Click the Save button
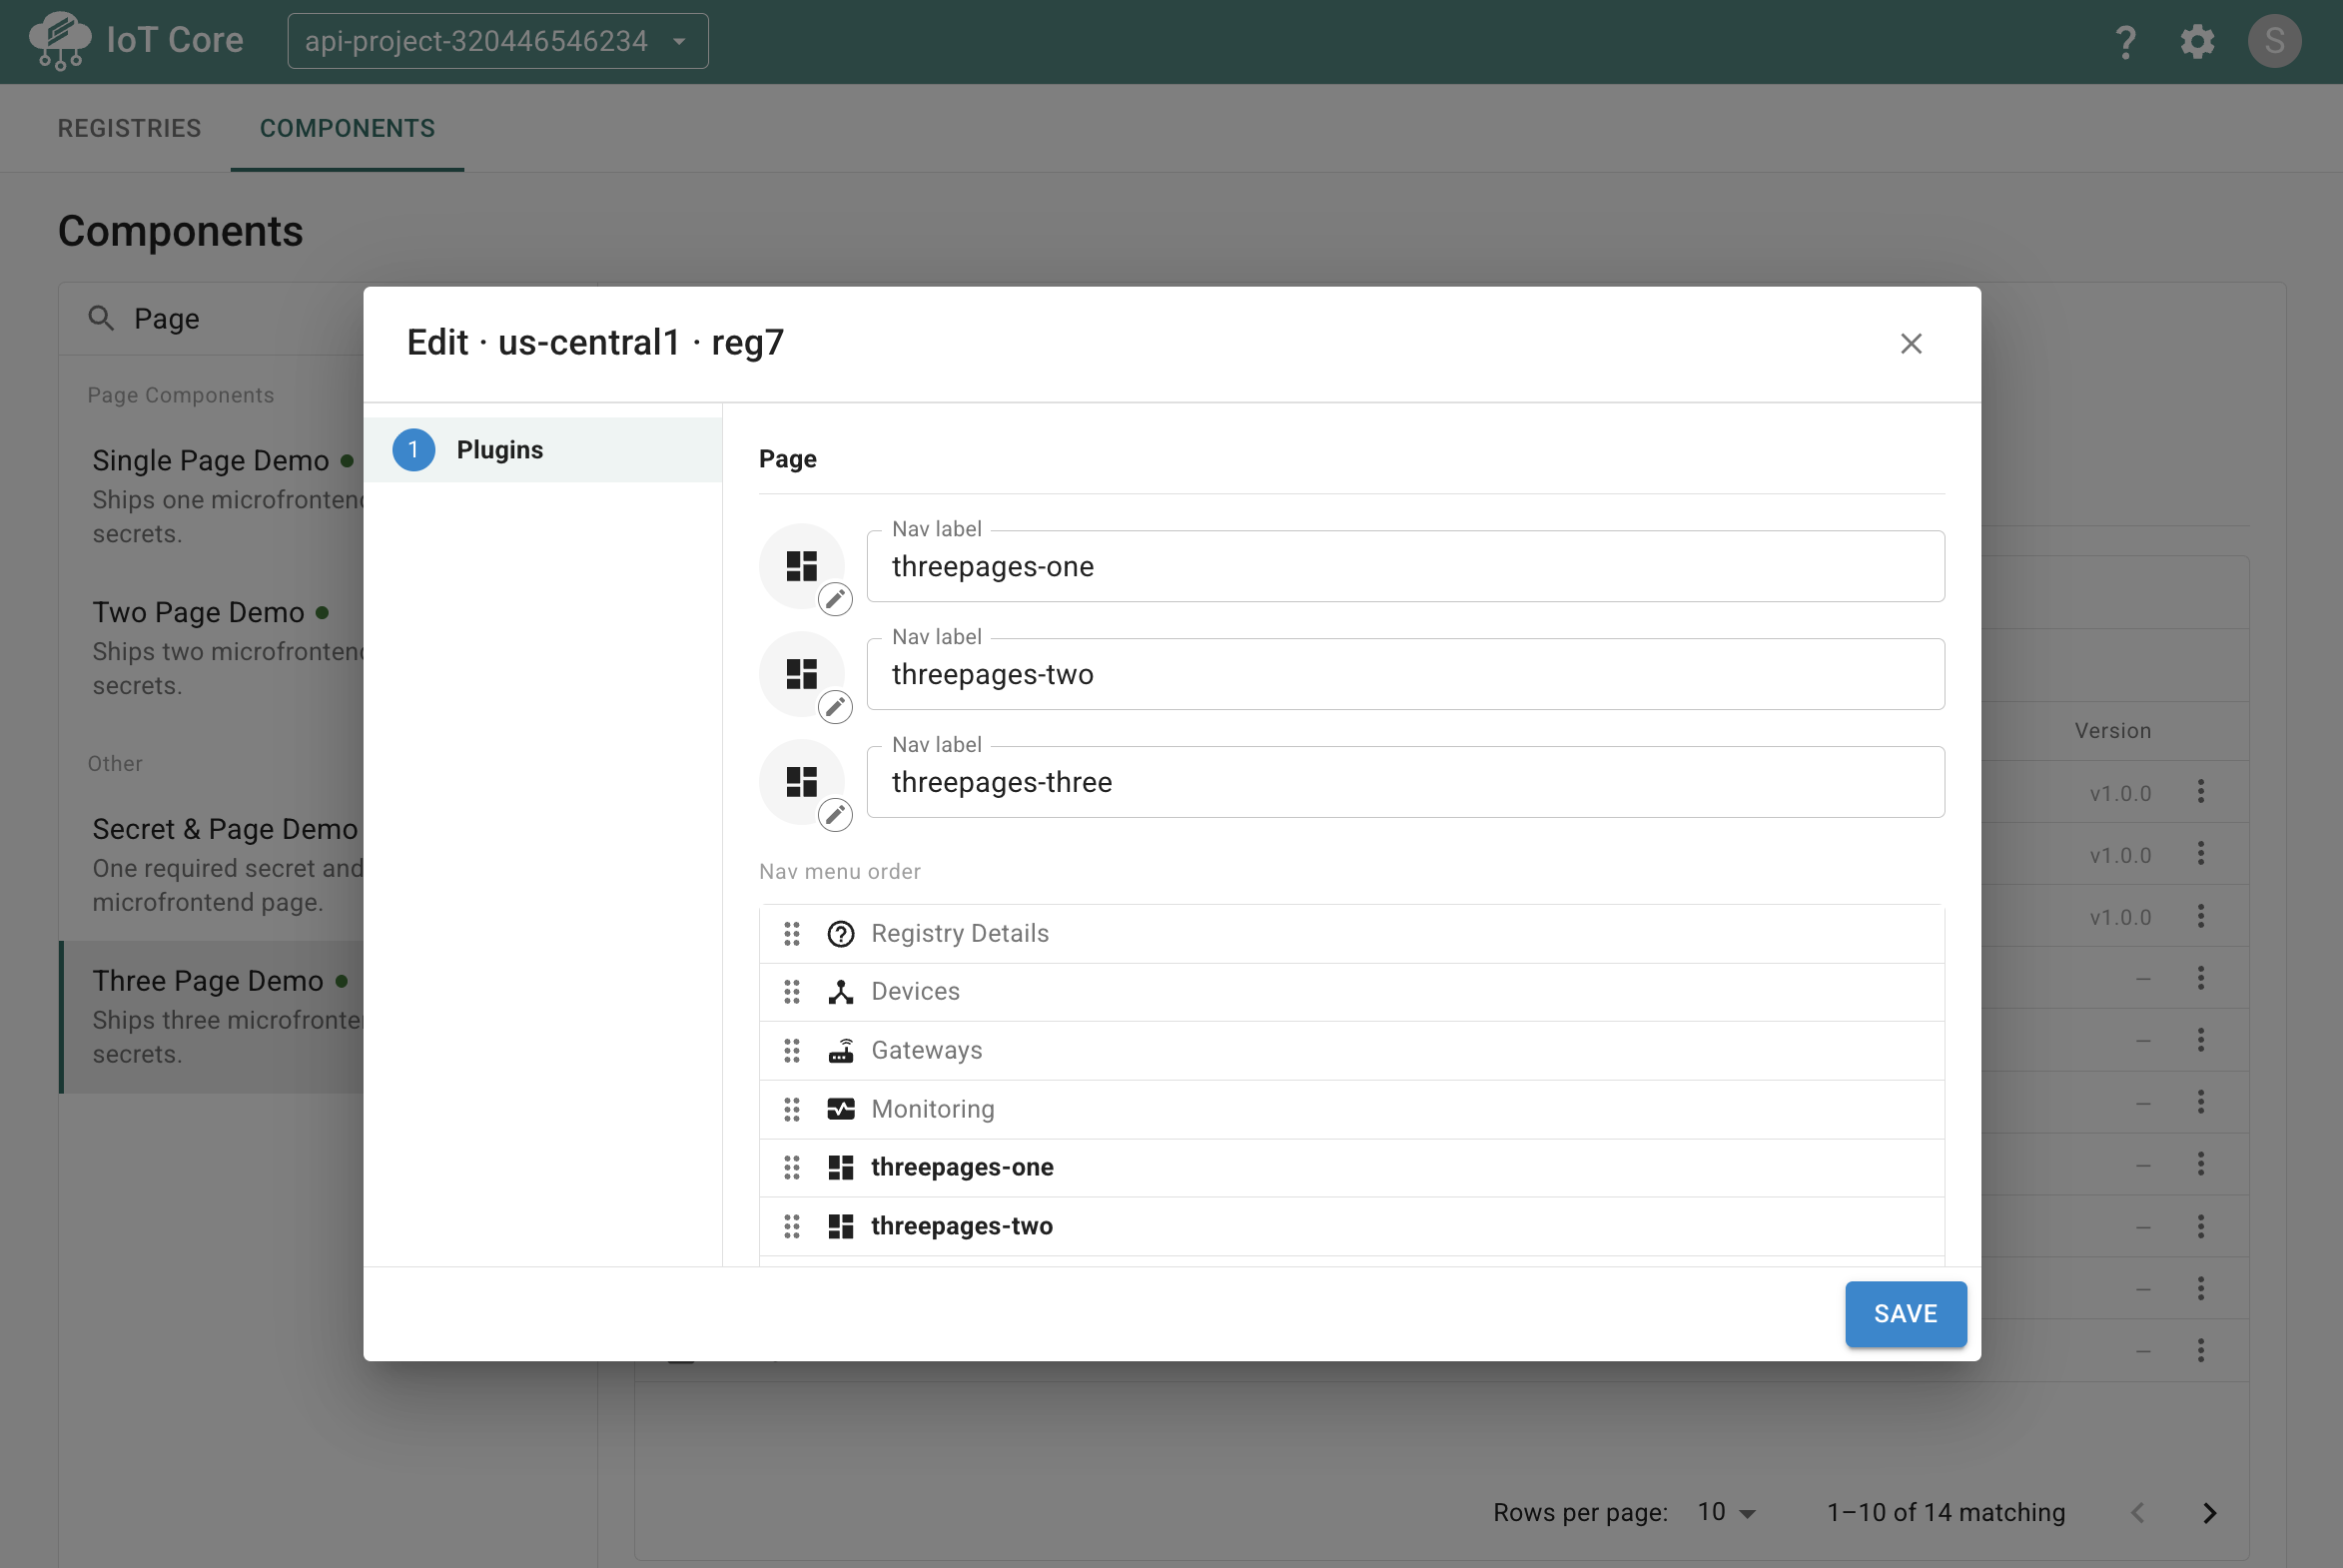The image size is (2343, 1568). pos(1906,1314)
